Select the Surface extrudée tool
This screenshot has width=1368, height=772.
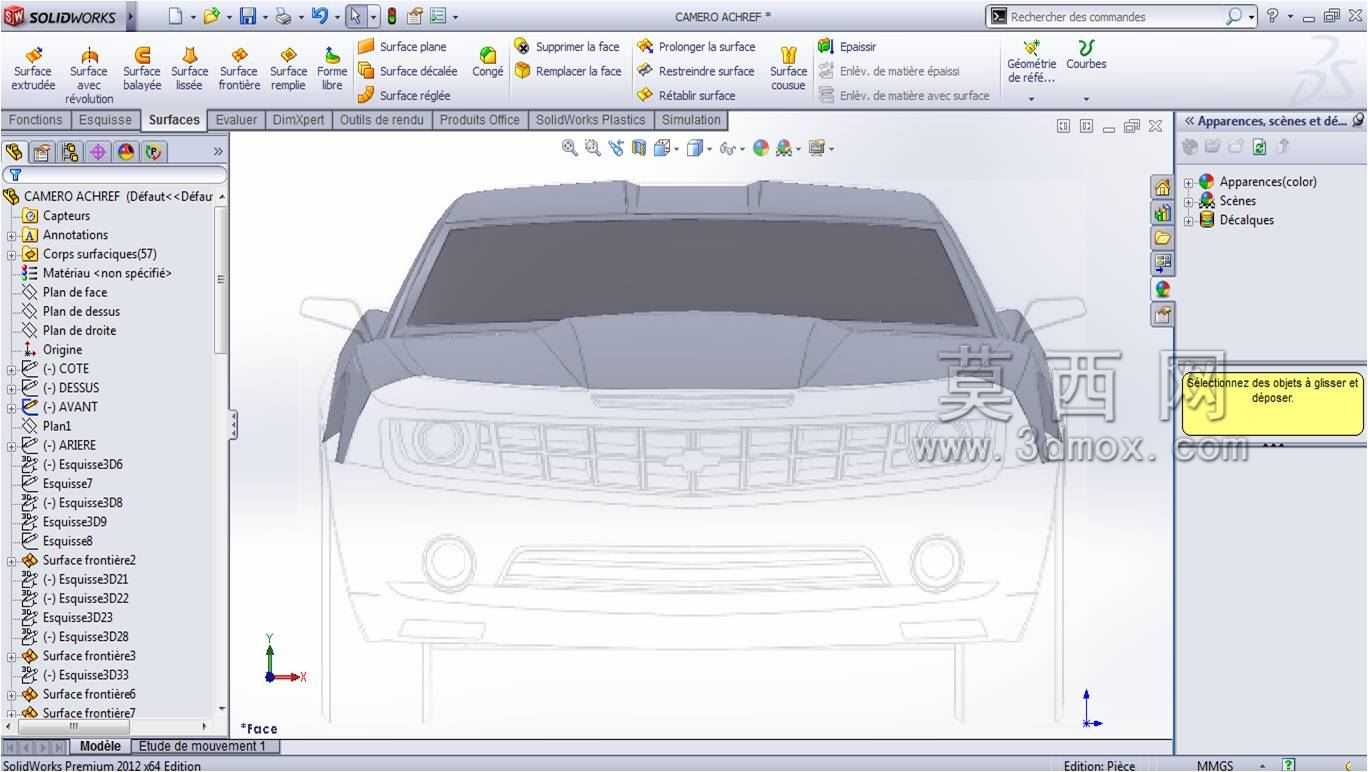(x=33, y=70)
